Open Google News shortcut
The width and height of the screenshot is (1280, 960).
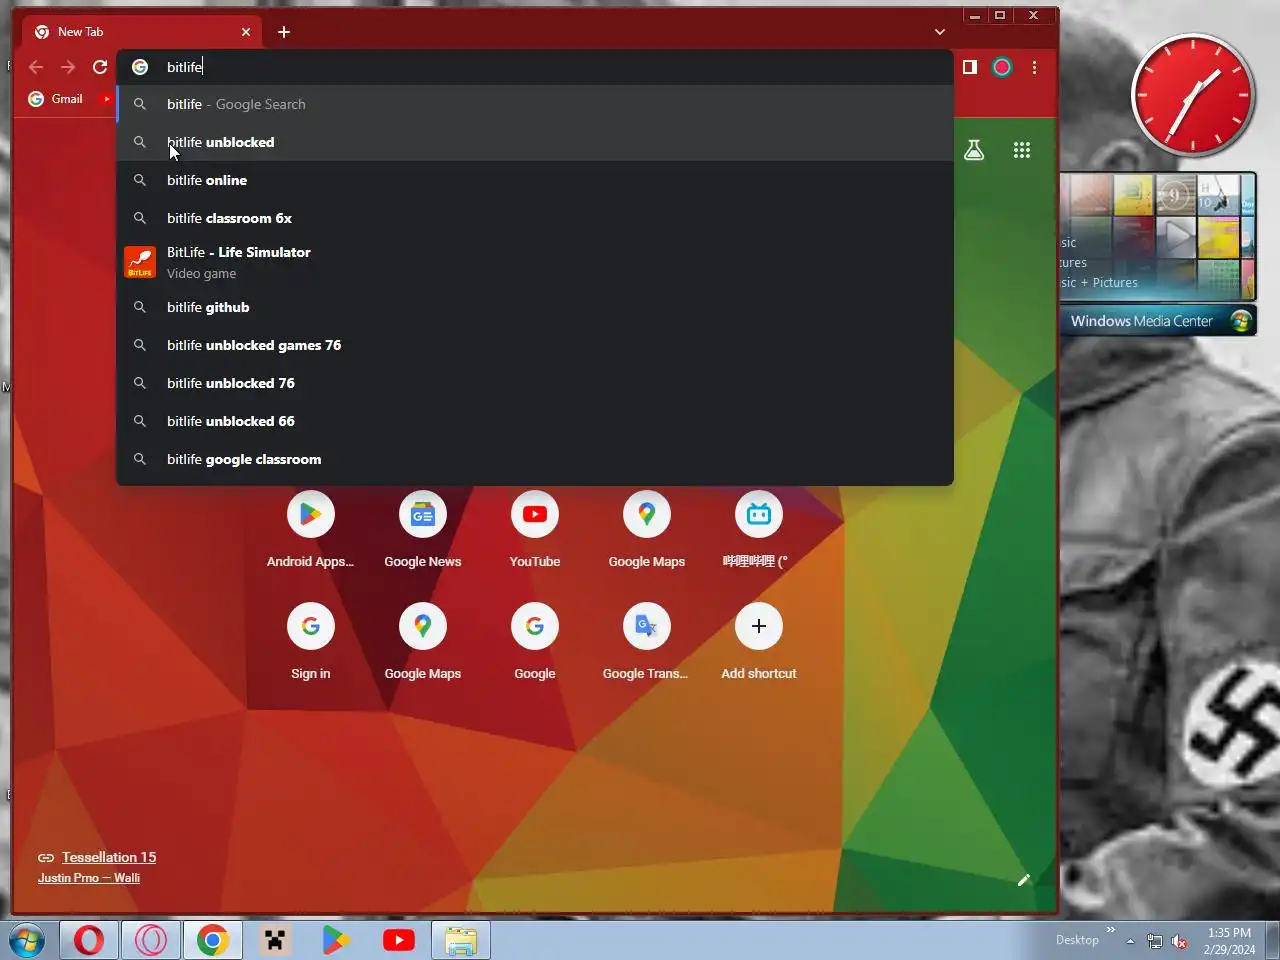[x=423, y=530]
